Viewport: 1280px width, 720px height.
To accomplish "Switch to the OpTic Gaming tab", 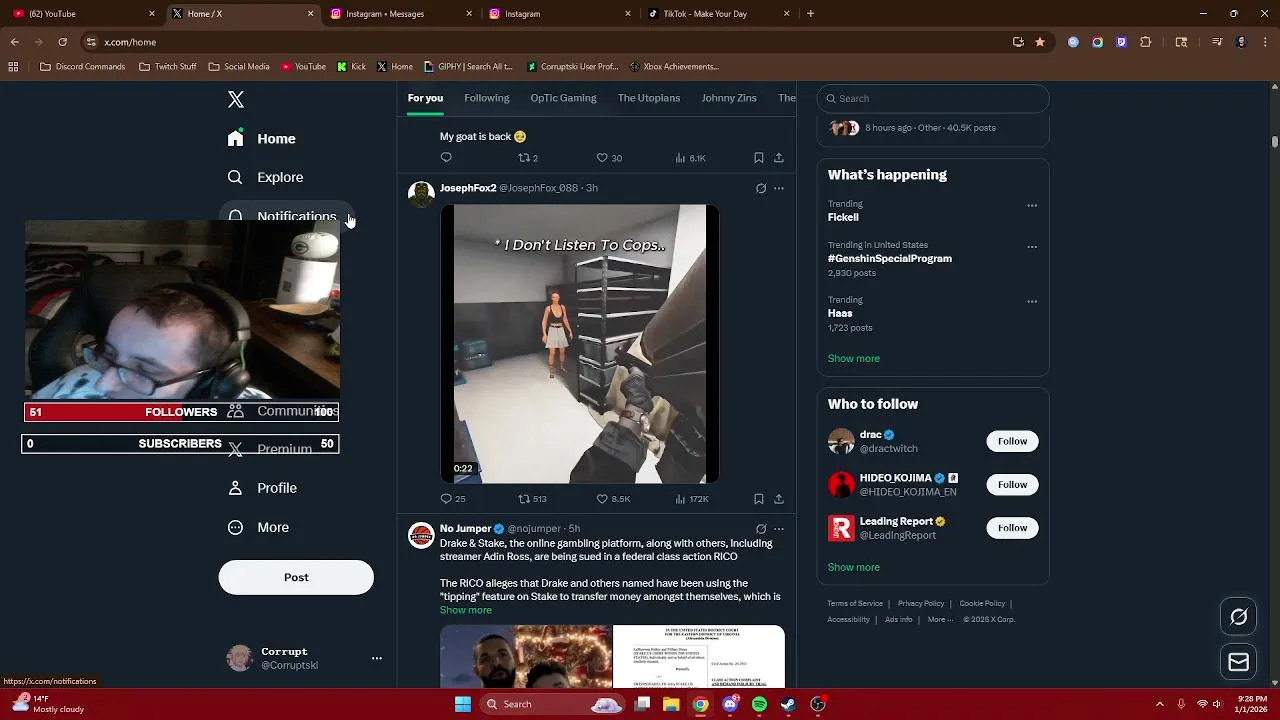I will click(x=563, y=98).
